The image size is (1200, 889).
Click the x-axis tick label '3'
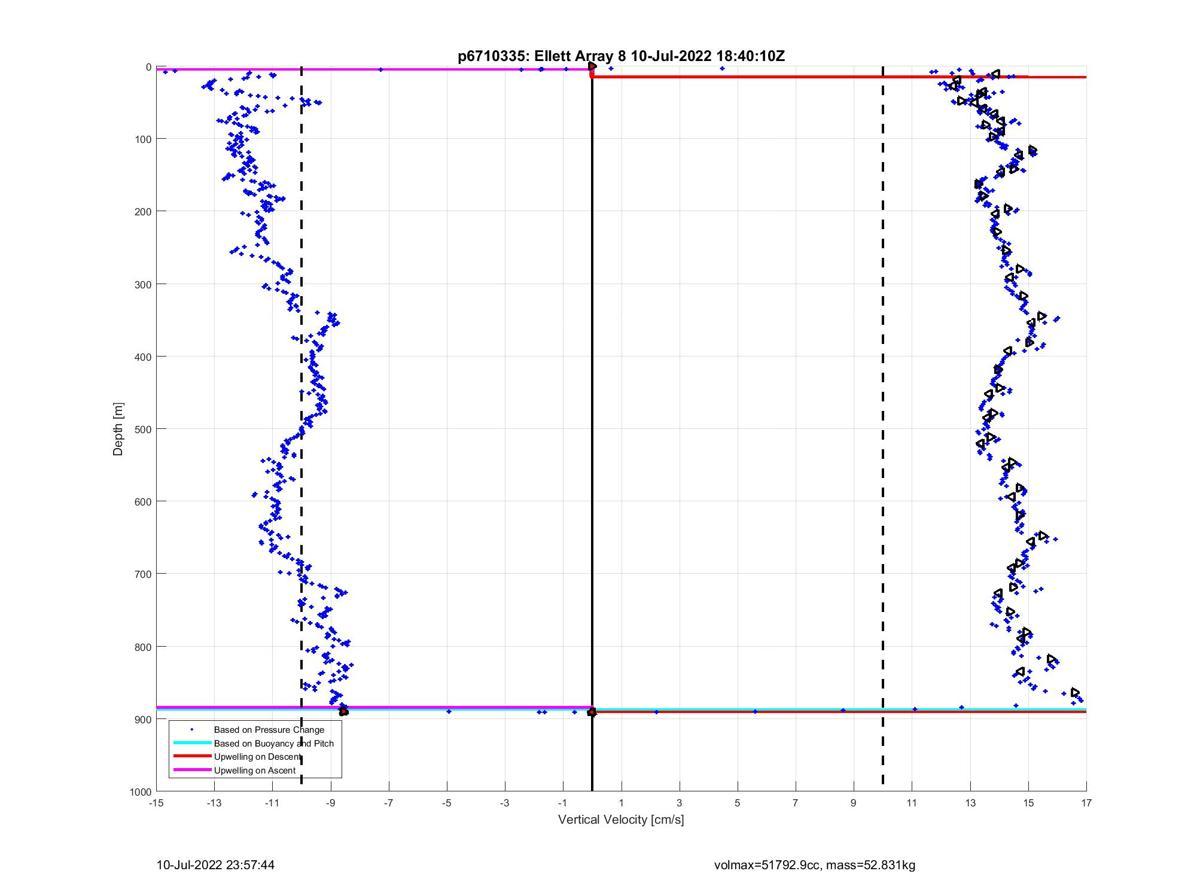pos(679,802)
